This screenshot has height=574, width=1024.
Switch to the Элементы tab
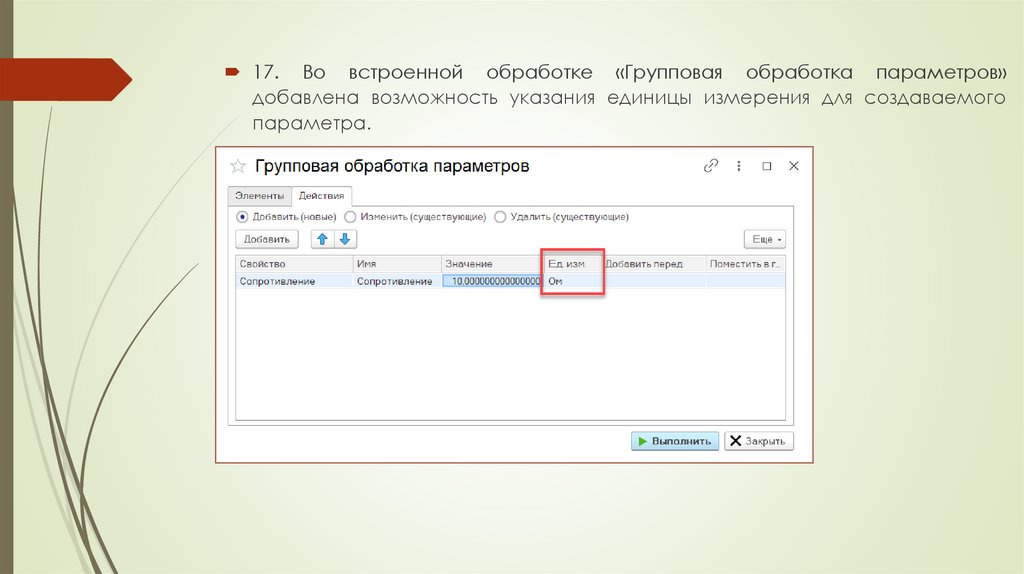[x=259, y=196]
